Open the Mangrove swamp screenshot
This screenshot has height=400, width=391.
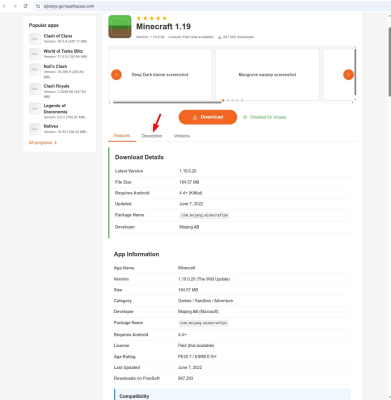click(267, 74)
